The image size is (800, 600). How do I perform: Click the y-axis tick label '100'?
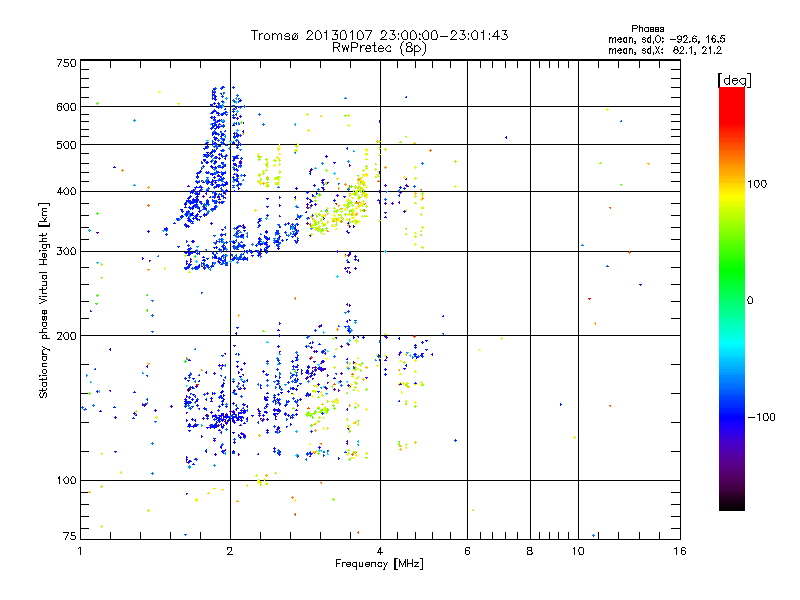click(66, 481)
